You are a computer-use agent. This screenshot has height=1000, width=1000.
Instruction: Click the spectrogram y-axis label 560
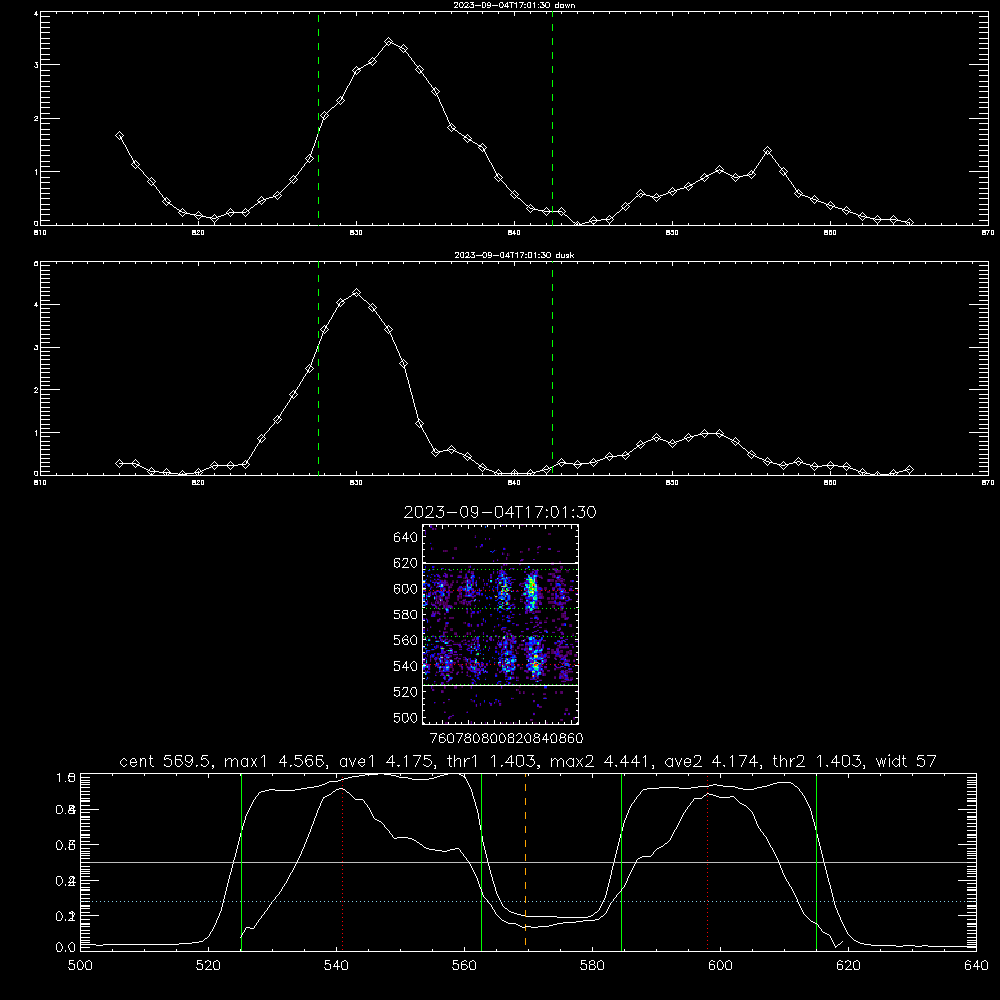tap(405, 640)
